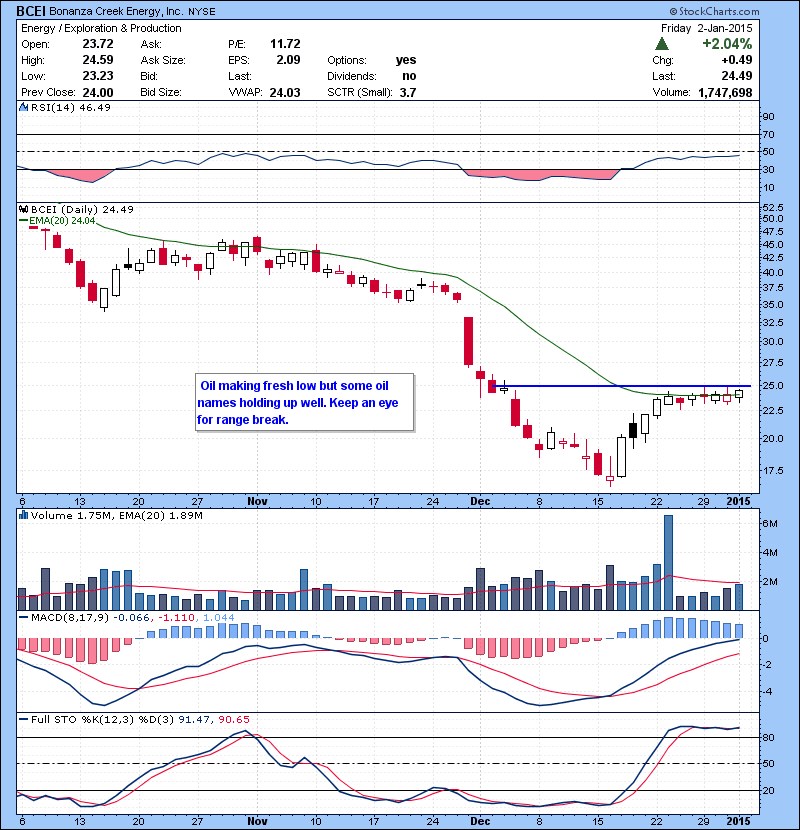Click the P/E value 11.72

pyautogui.click(x=285, y=44)
